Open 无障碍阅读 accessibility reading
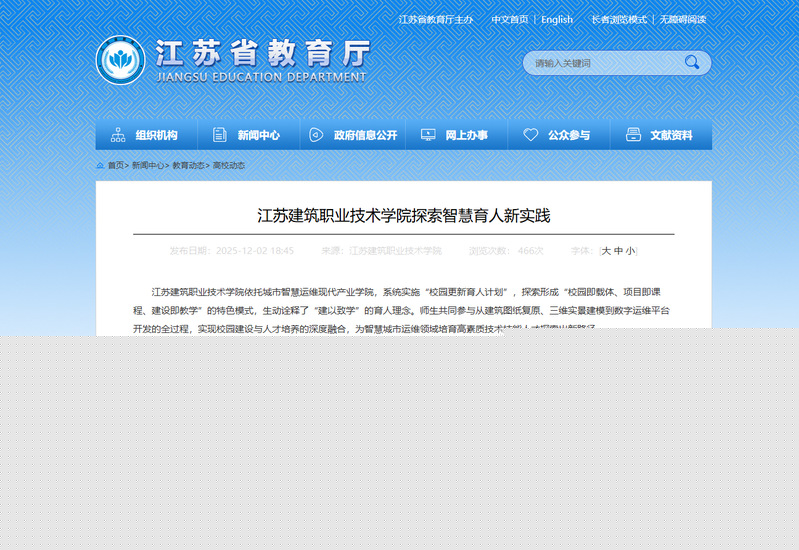This screenshot has width=799, height=550. click(x=683, y=19)
